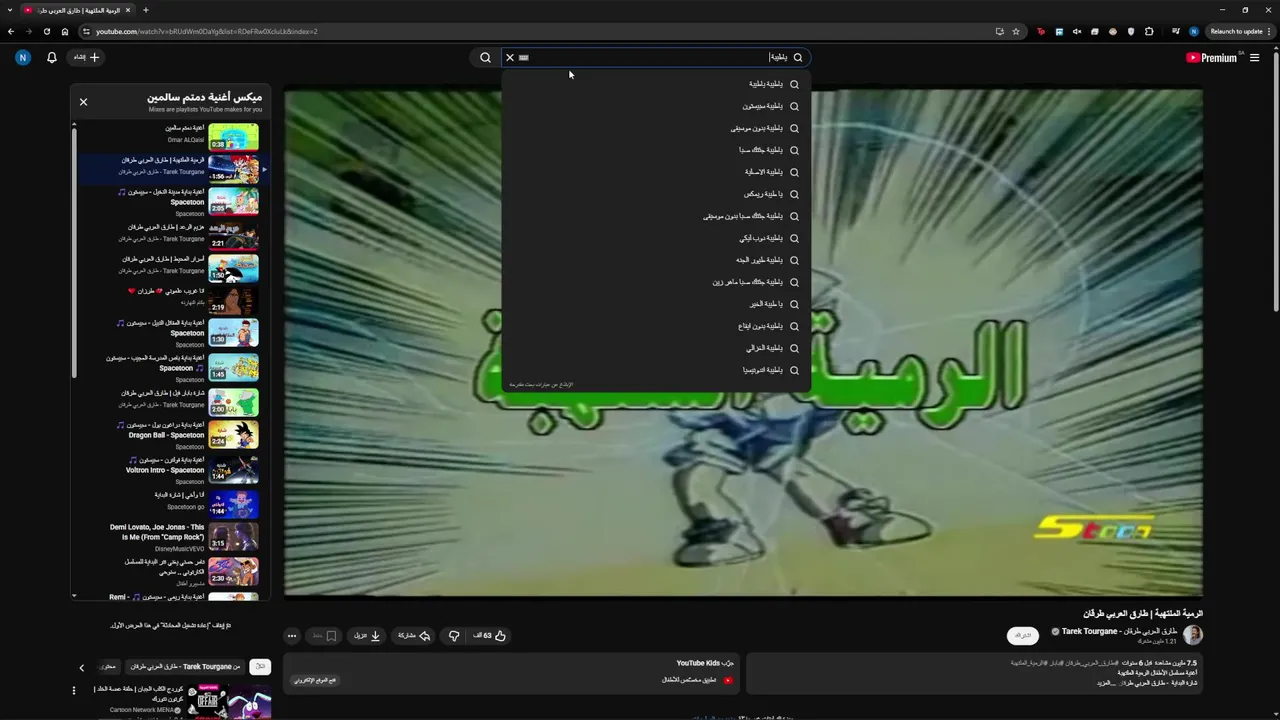Open the notifications bell icon
The image size is (1280, 720).
point(52,58)
